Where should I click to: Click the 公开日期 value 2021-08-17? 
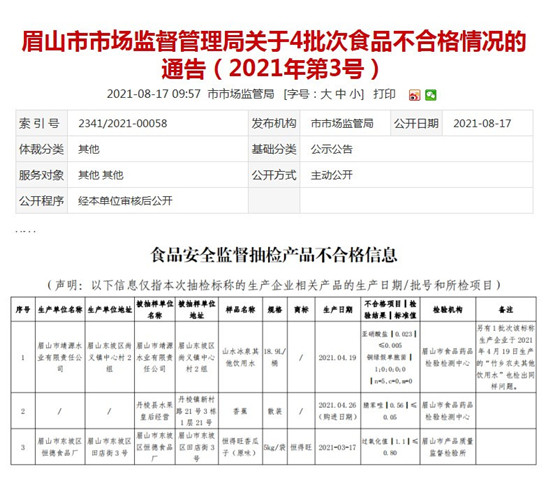click(x=482, y=124)
